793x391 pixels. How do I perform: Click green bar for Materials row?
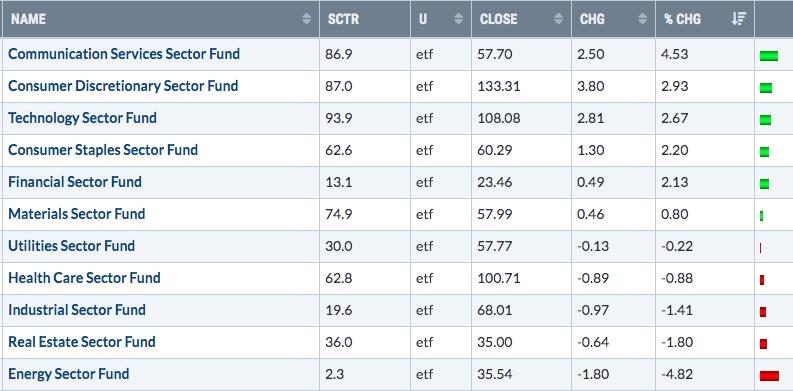[762, 216]
